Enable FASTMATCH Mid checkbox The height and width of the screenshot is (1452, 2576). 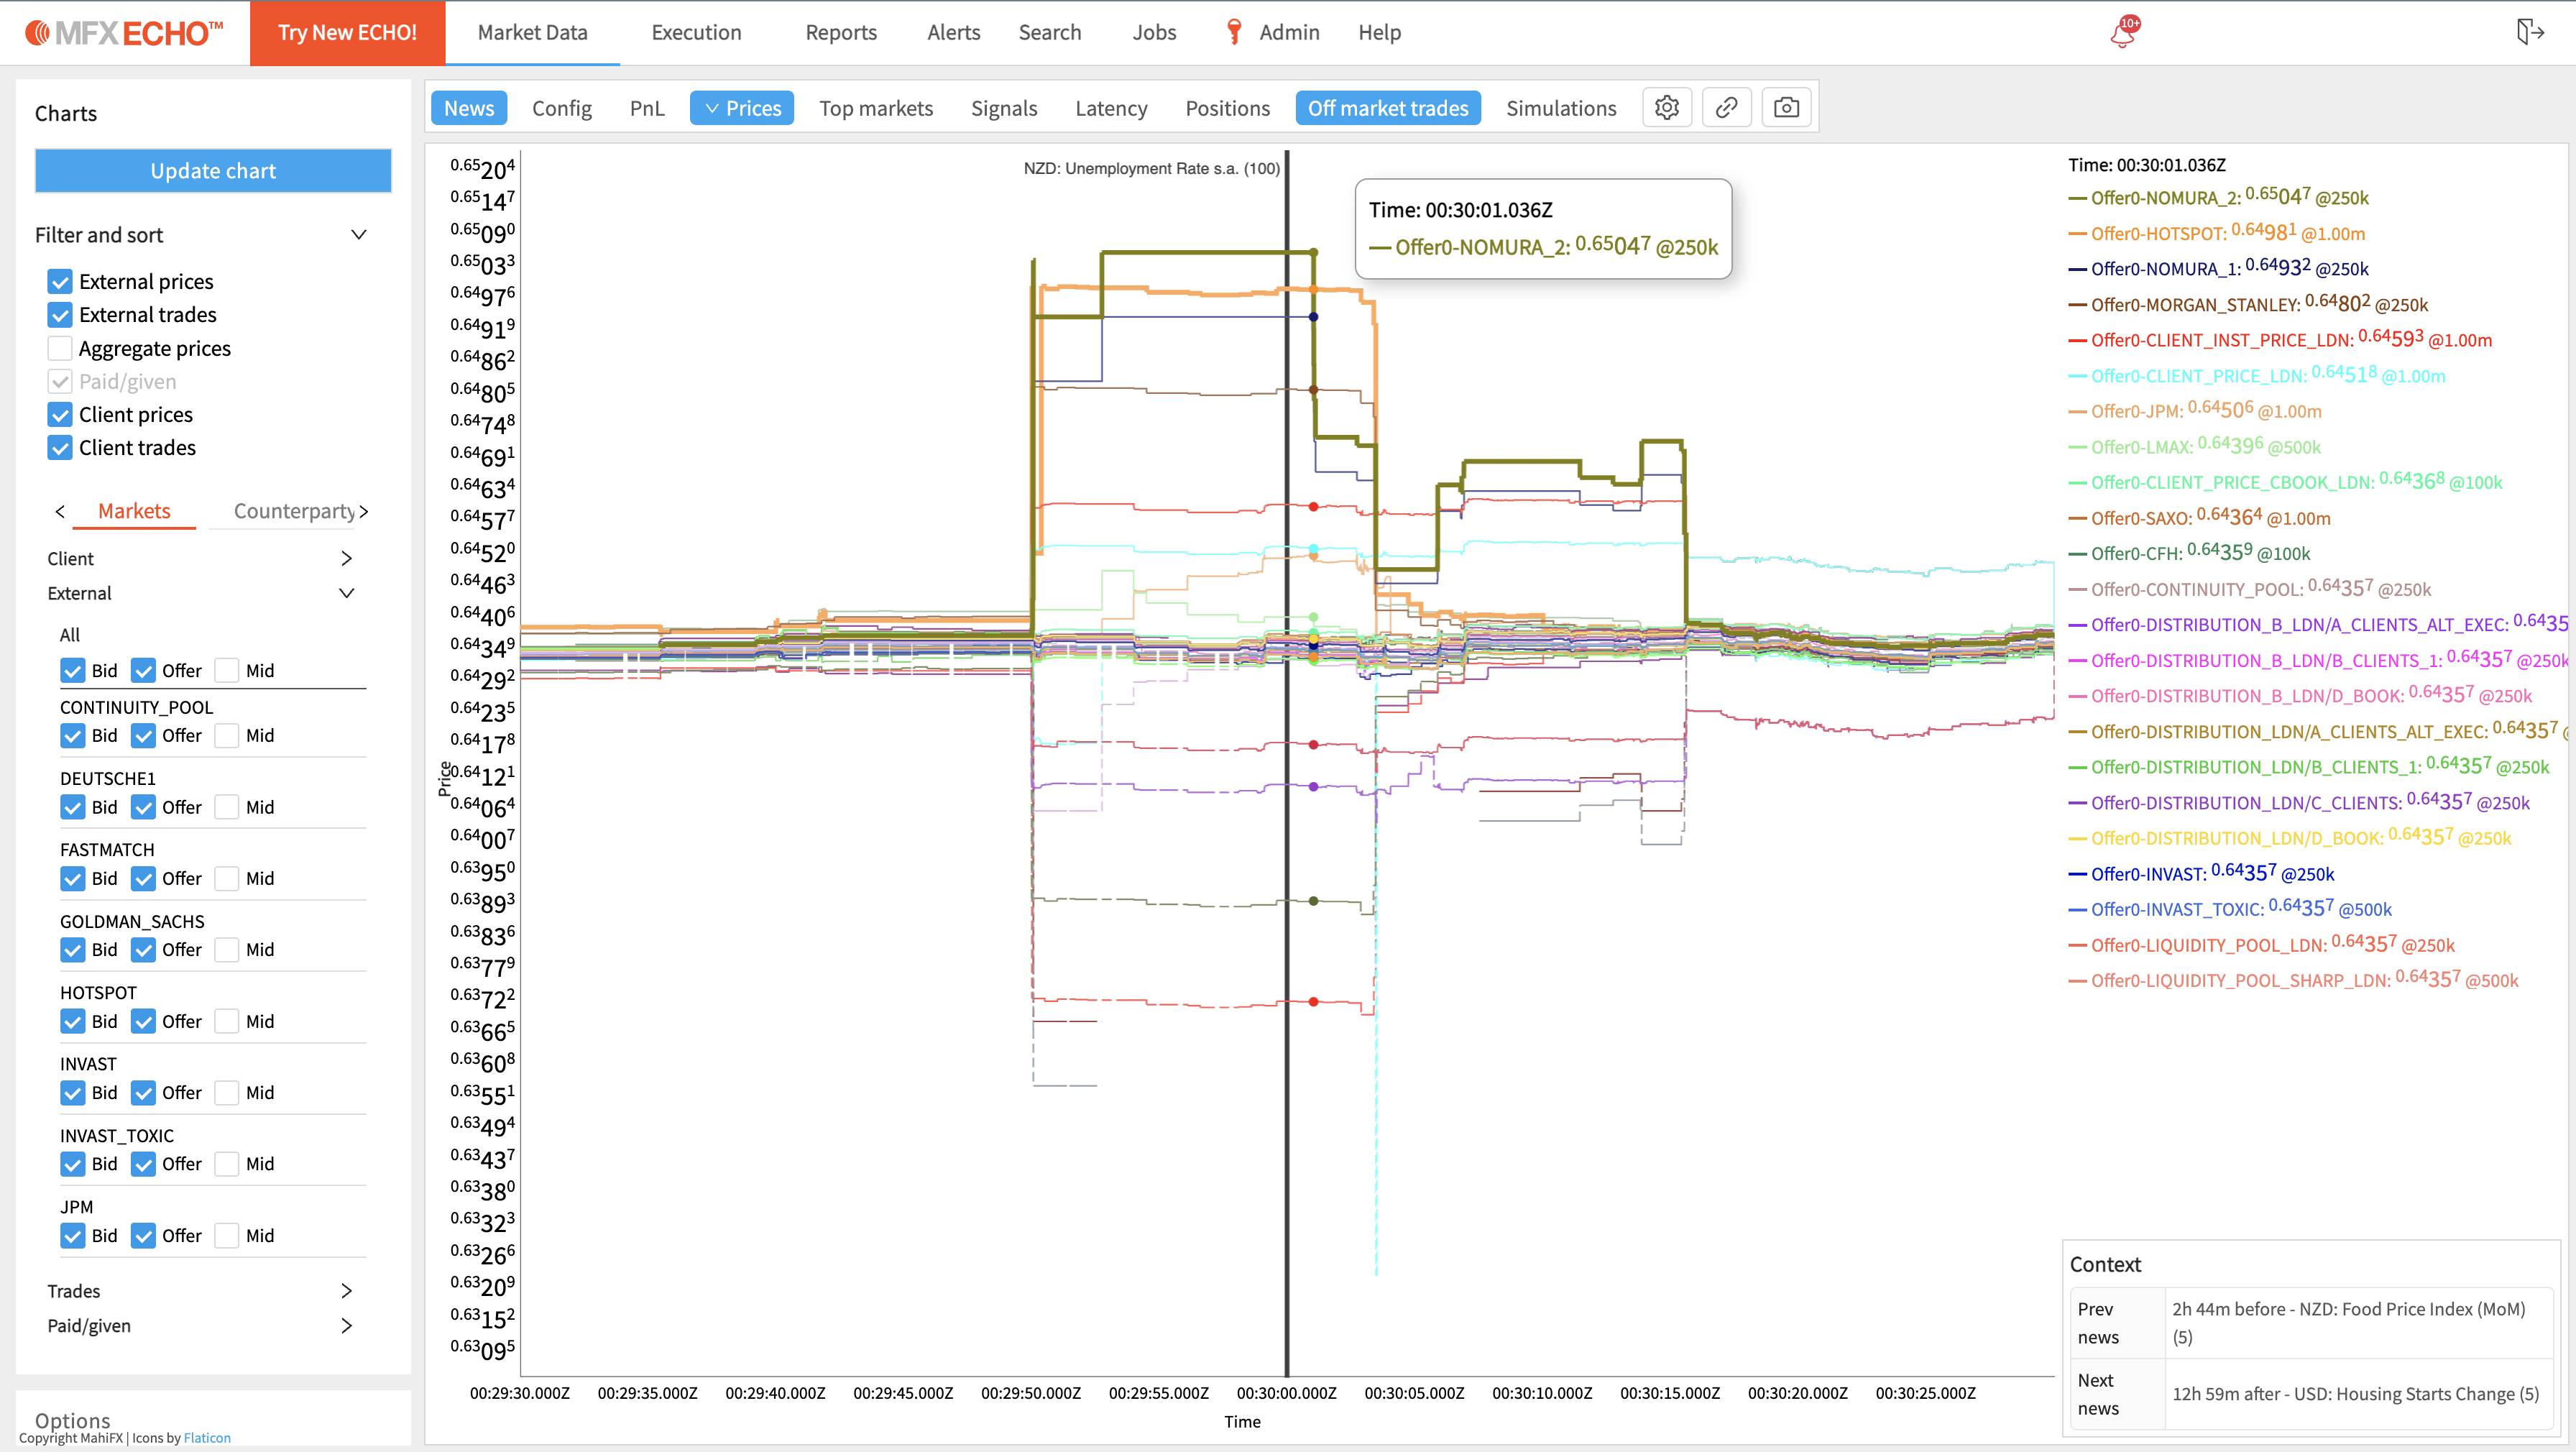[x=227, y=879]
